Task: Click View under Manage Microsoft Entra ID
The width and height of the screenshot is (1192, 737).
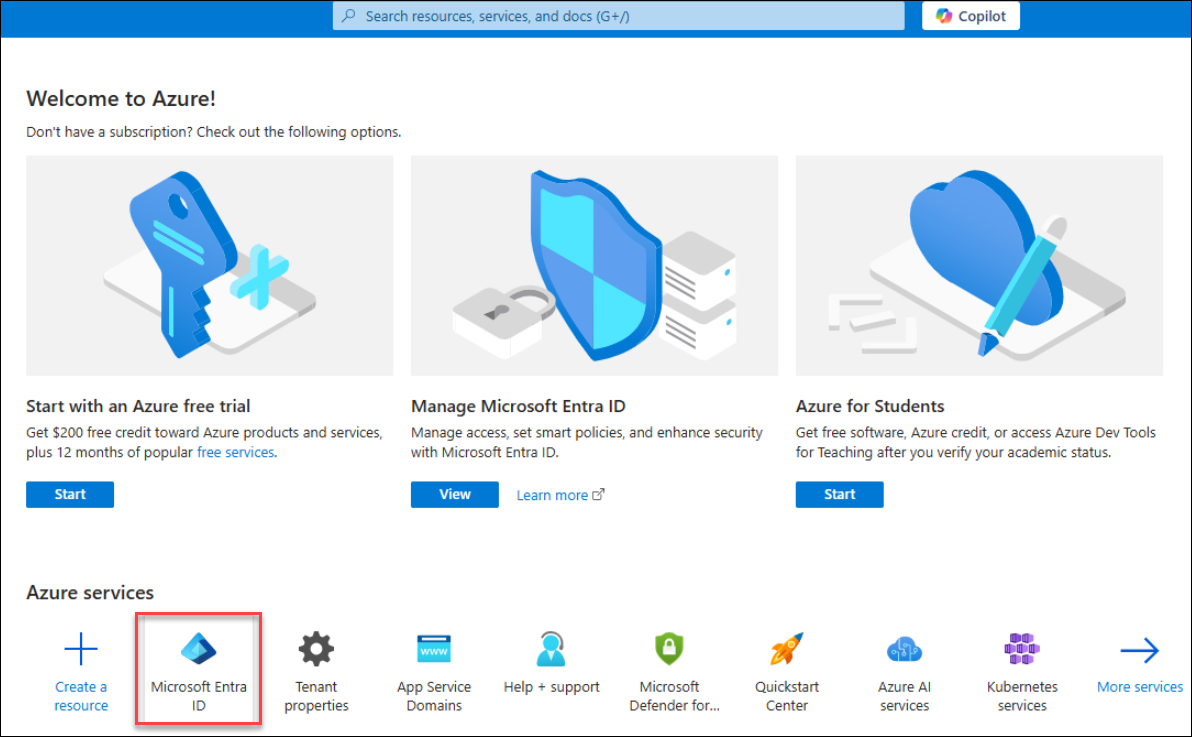Action: coord(455,494)
